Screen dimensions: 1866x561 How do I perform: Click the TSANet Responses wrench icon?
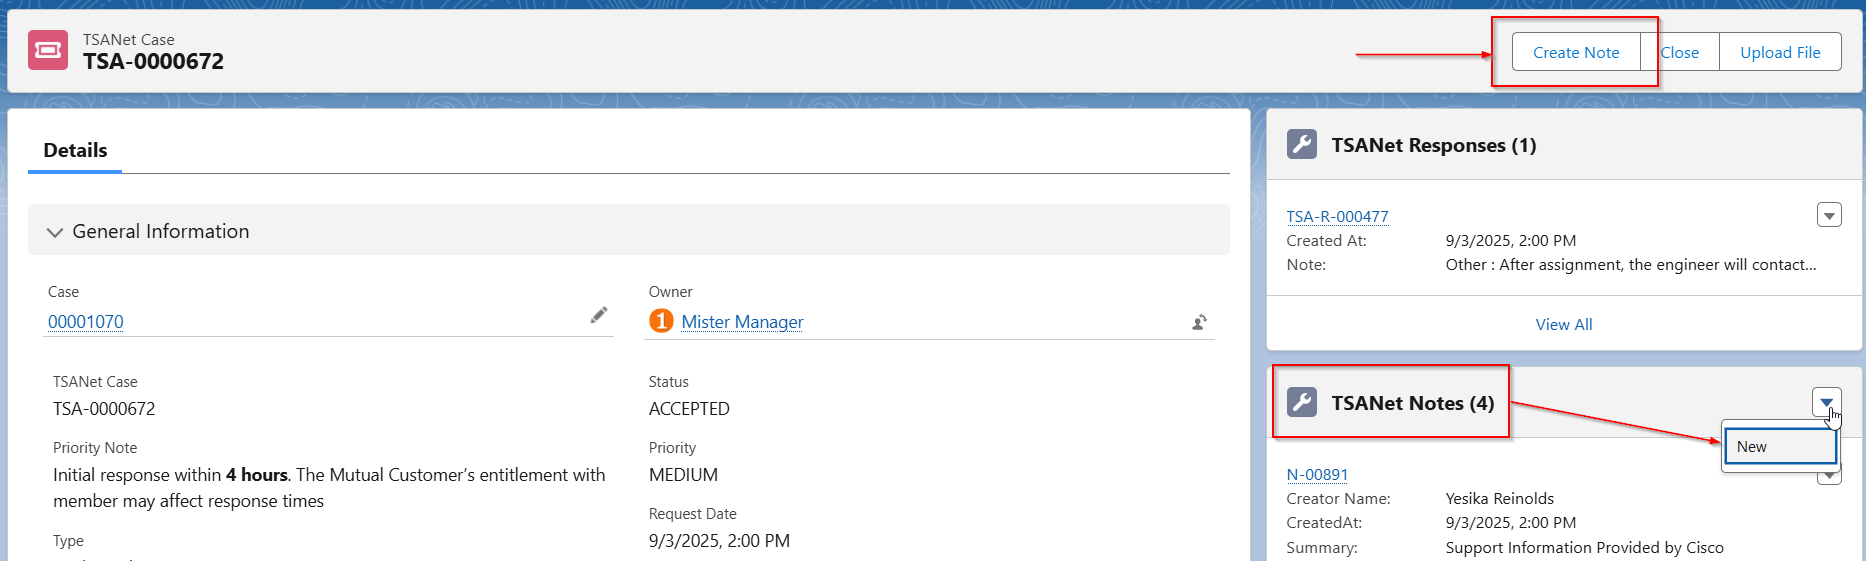coord(1301,145)
